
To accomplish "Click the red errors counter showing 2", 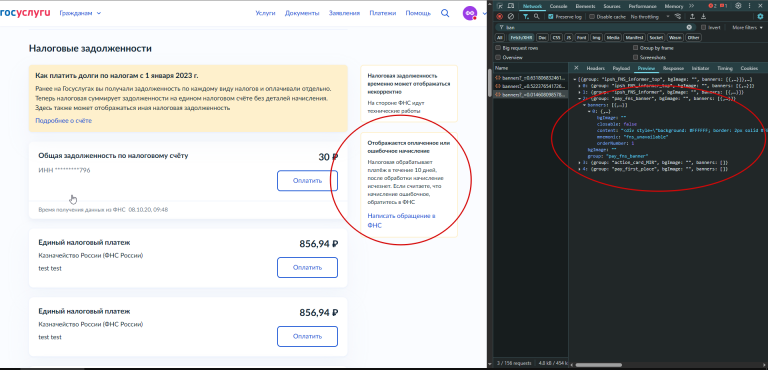I will [x=712, y=6].
